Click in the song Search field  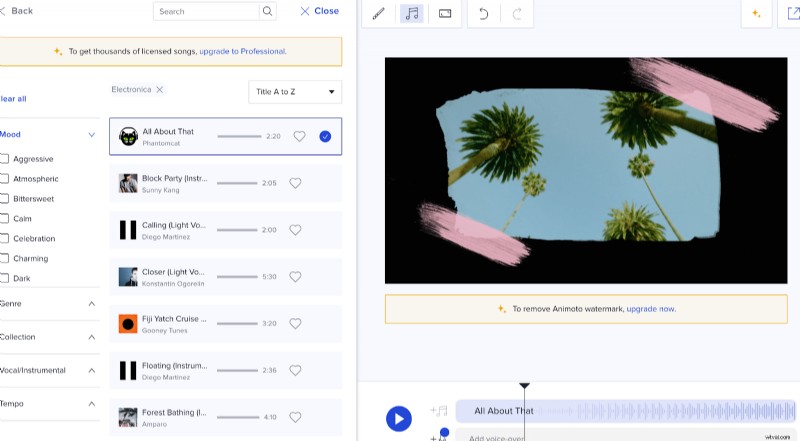point(206,11)
